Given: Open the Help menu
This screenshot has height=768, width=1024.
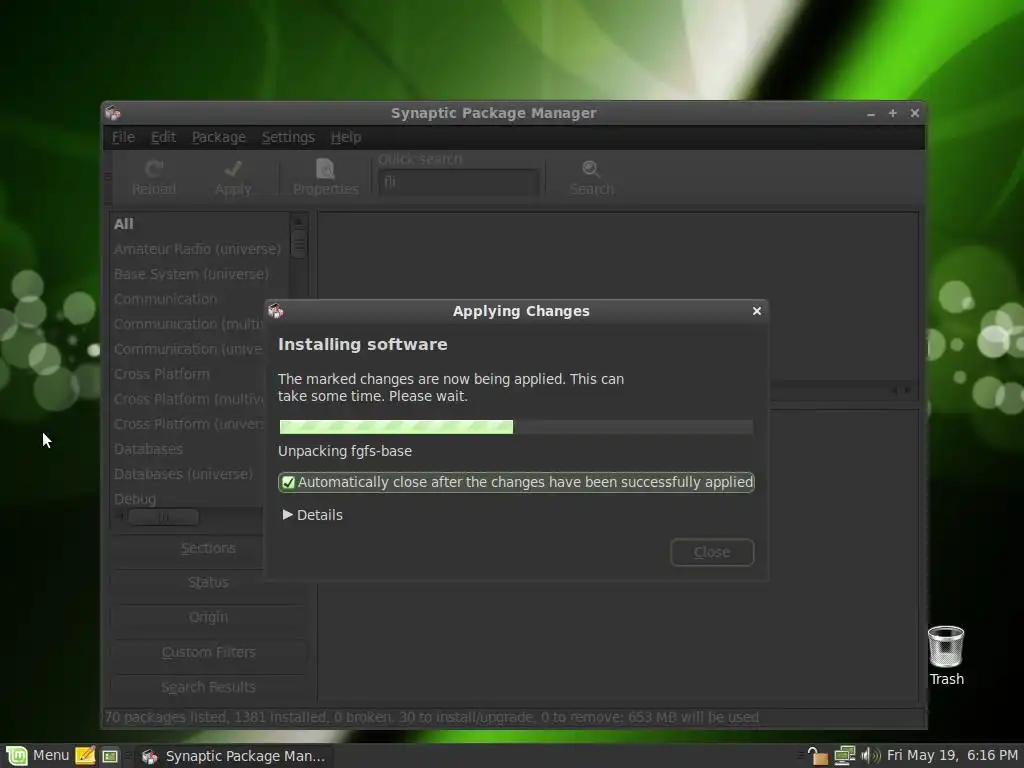Looking at the screenshot, I should 345,137.
